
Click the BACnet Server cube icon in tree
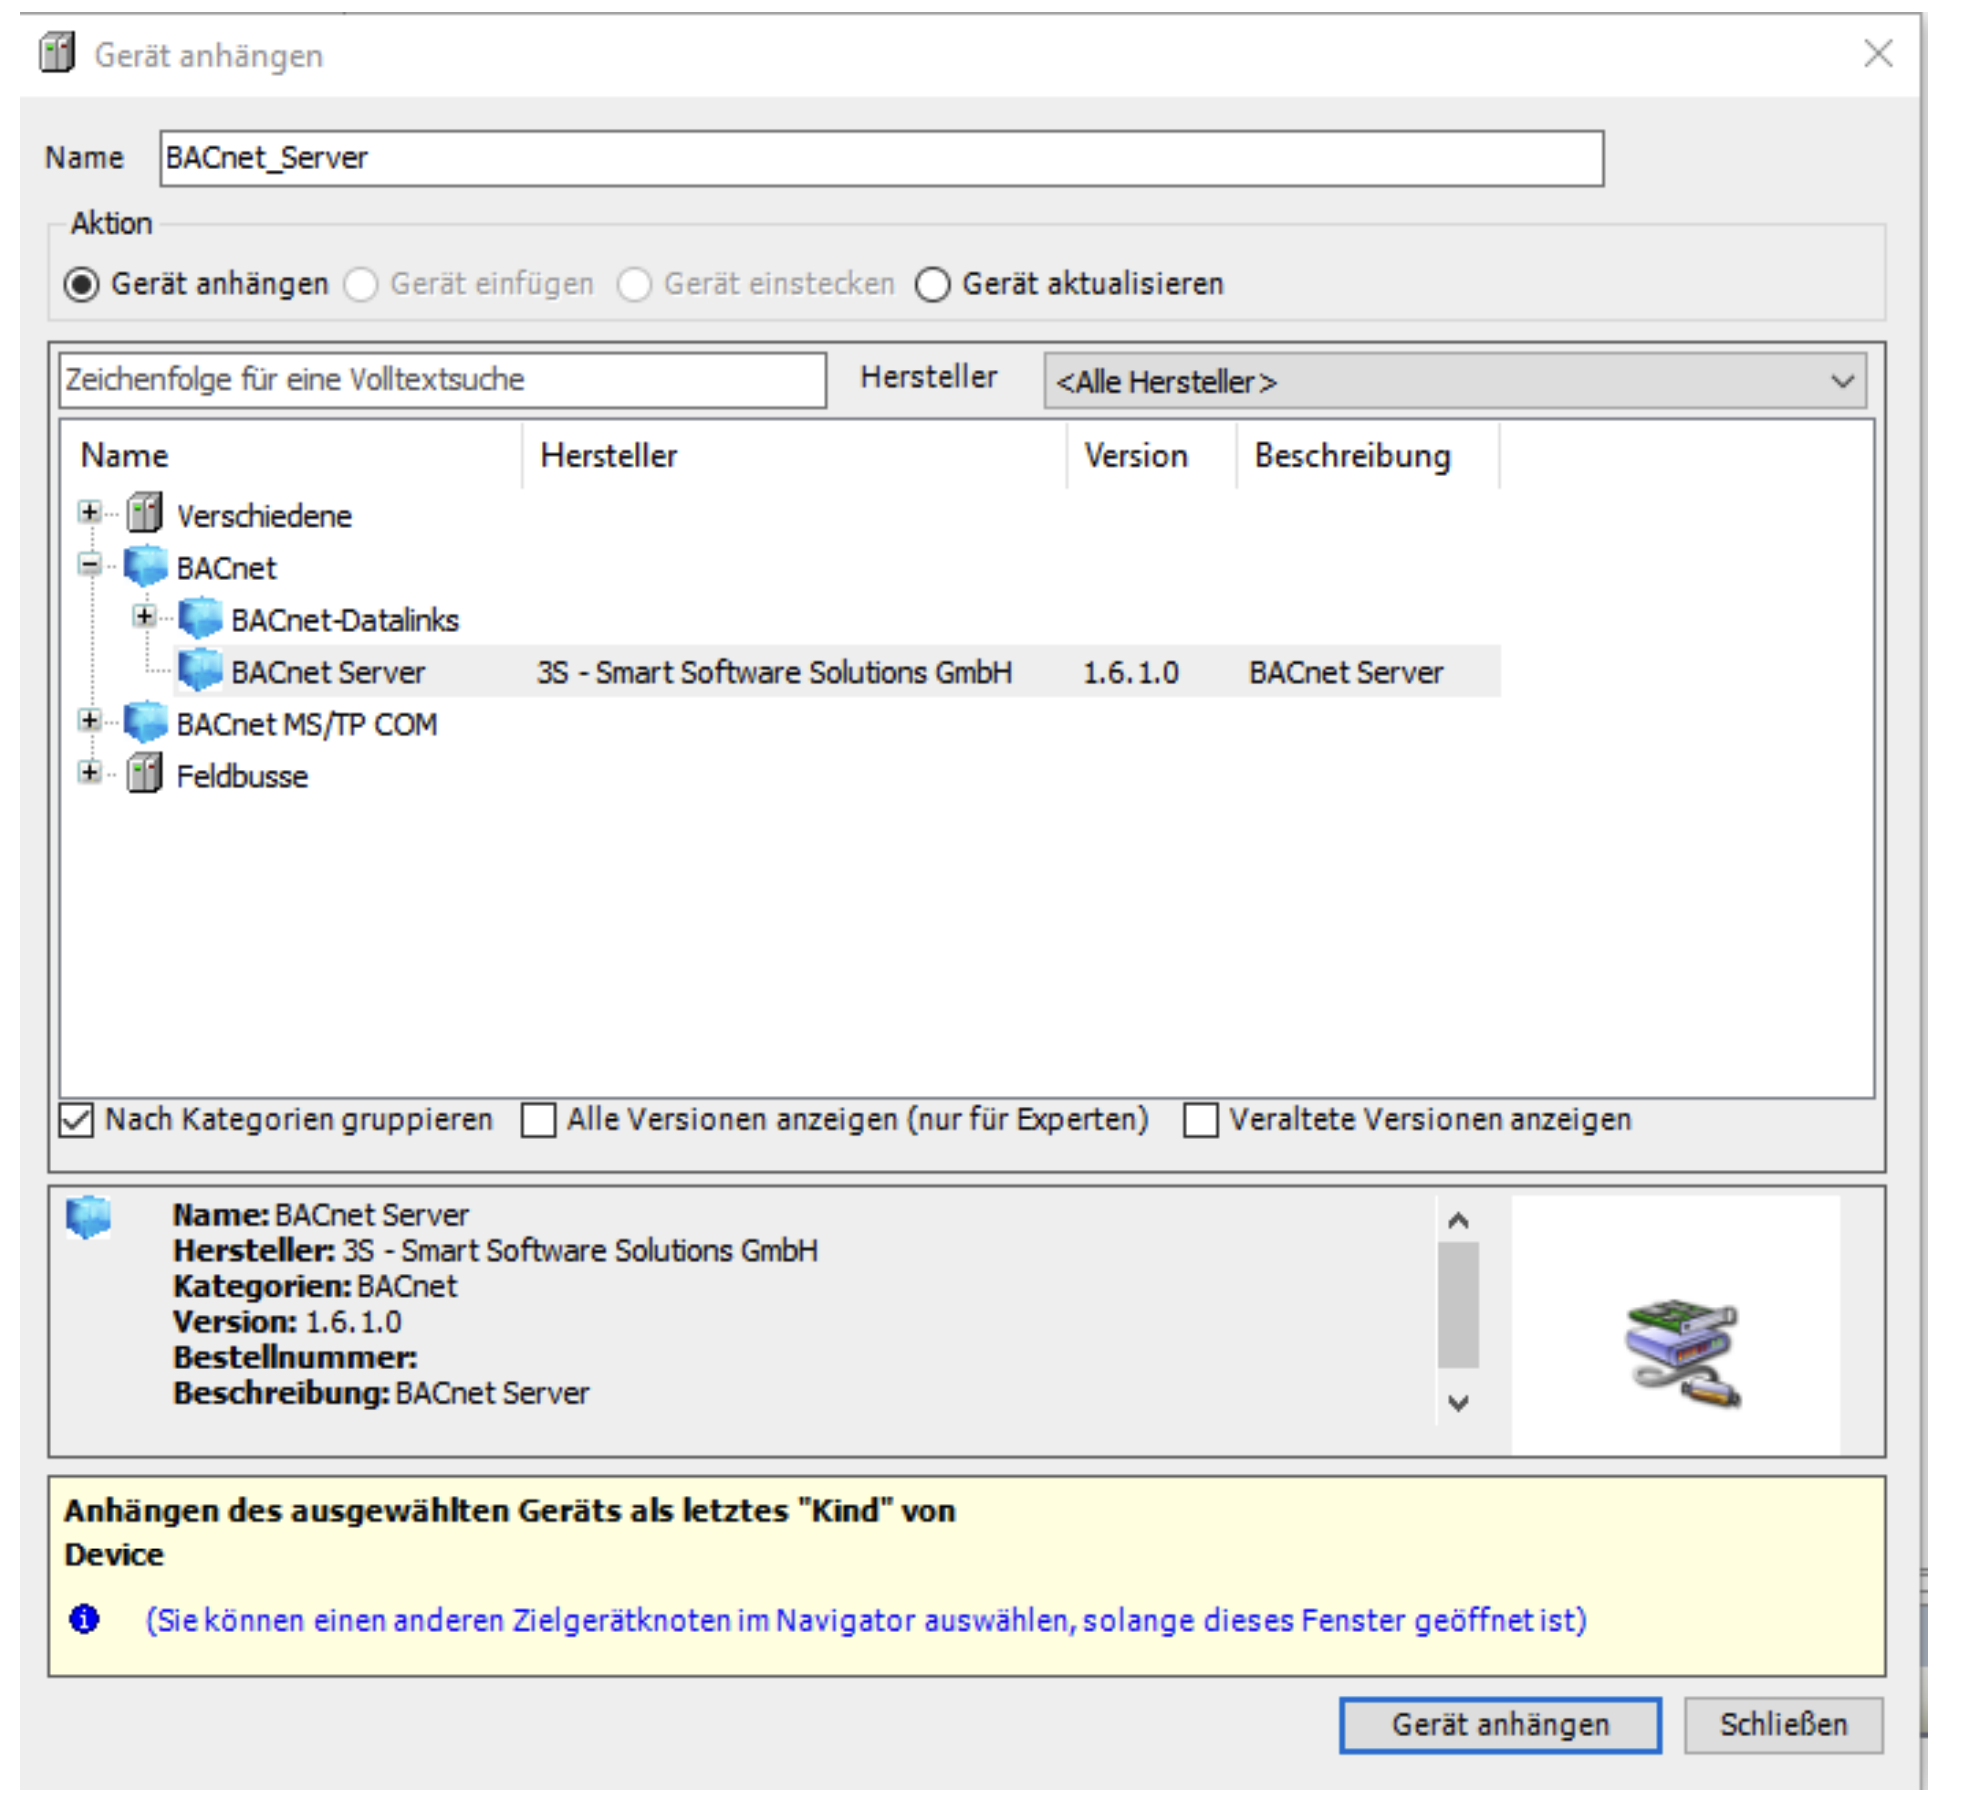point(199,670)
